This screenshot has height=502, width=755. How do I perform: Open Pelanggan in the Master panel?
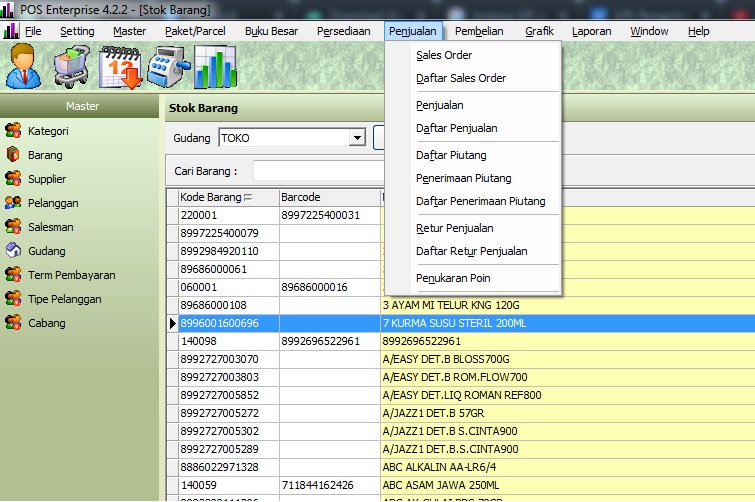click(x=53, y=203)
